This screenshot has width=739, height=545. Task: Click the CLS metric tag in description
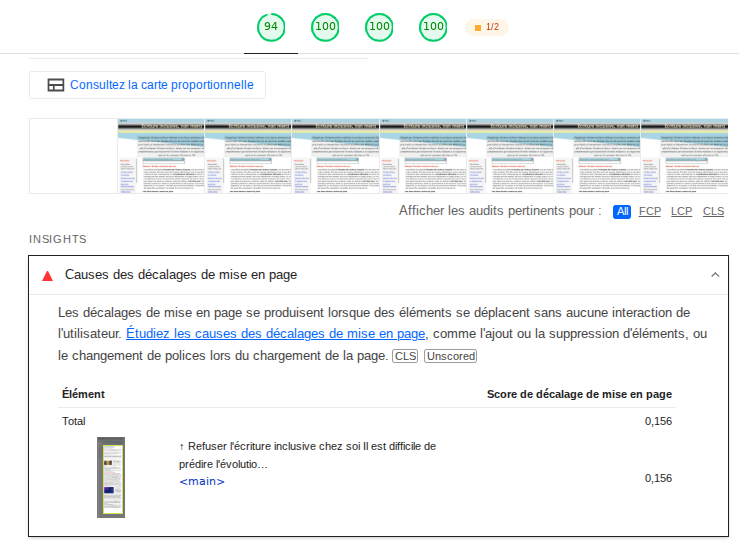coord(405,356)
